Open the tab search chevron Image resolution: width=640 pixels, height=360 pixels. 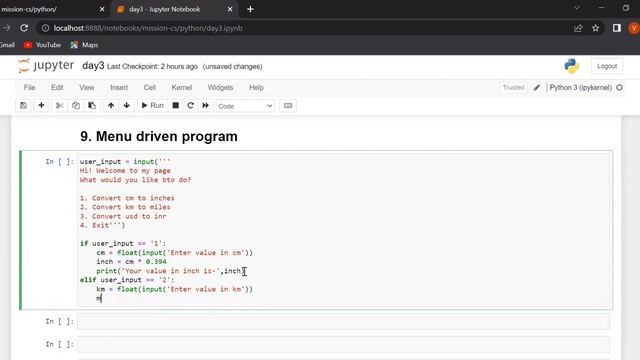click(x=577, y=8)
